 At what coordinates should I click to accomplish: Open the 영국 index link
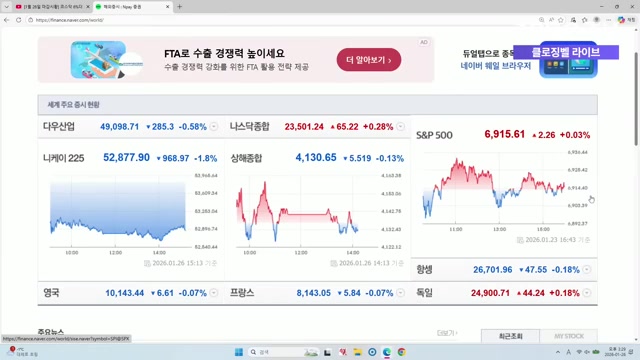coord(51,293)
